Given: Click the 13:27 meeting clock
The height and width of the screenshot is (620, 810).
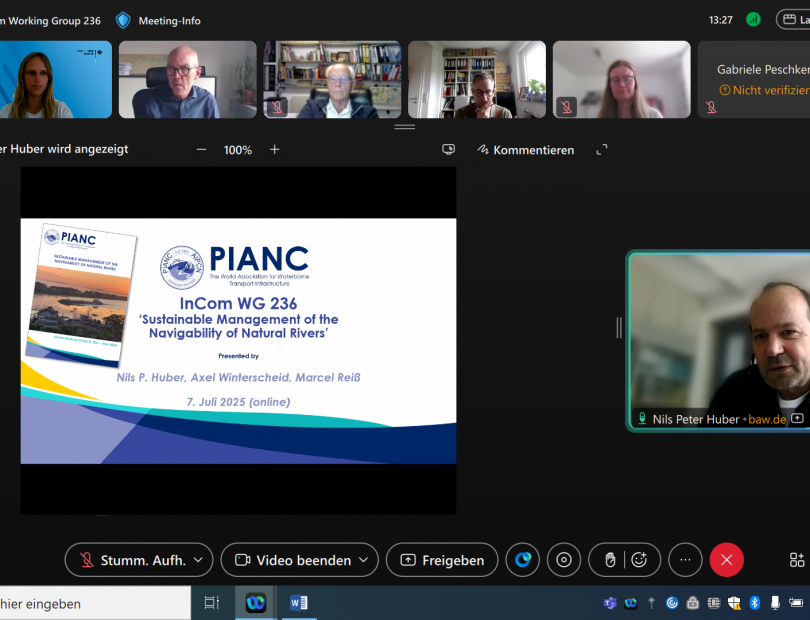Looking at the screenshot, I should [721, 20].
